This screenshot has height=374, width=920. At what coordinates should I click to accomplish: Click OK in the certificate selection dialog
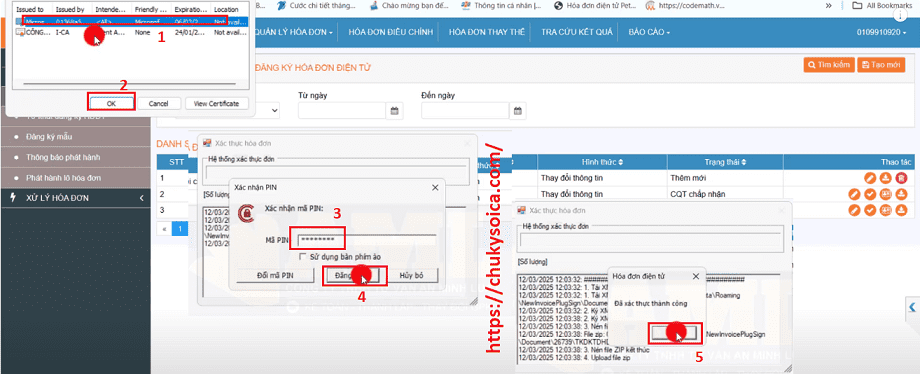click(111, 103)
